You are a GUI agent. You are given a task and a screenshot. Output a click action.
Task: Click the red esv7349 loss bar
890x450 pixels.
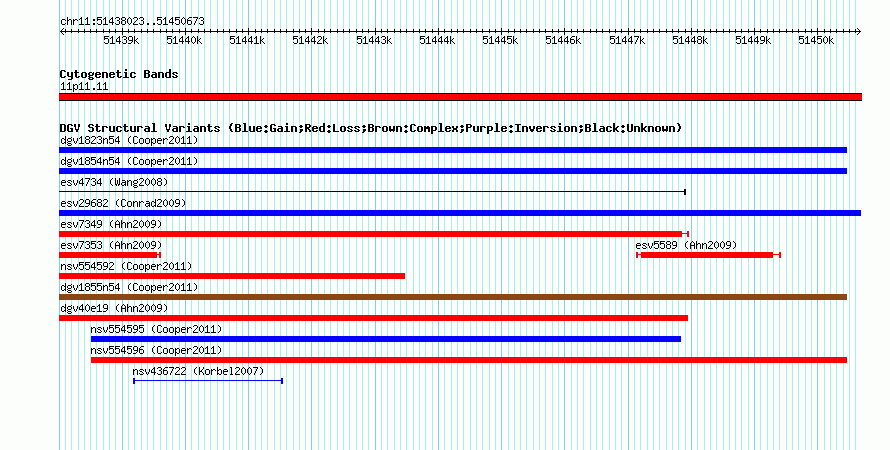pyautogui.click(x=373, y=234)
